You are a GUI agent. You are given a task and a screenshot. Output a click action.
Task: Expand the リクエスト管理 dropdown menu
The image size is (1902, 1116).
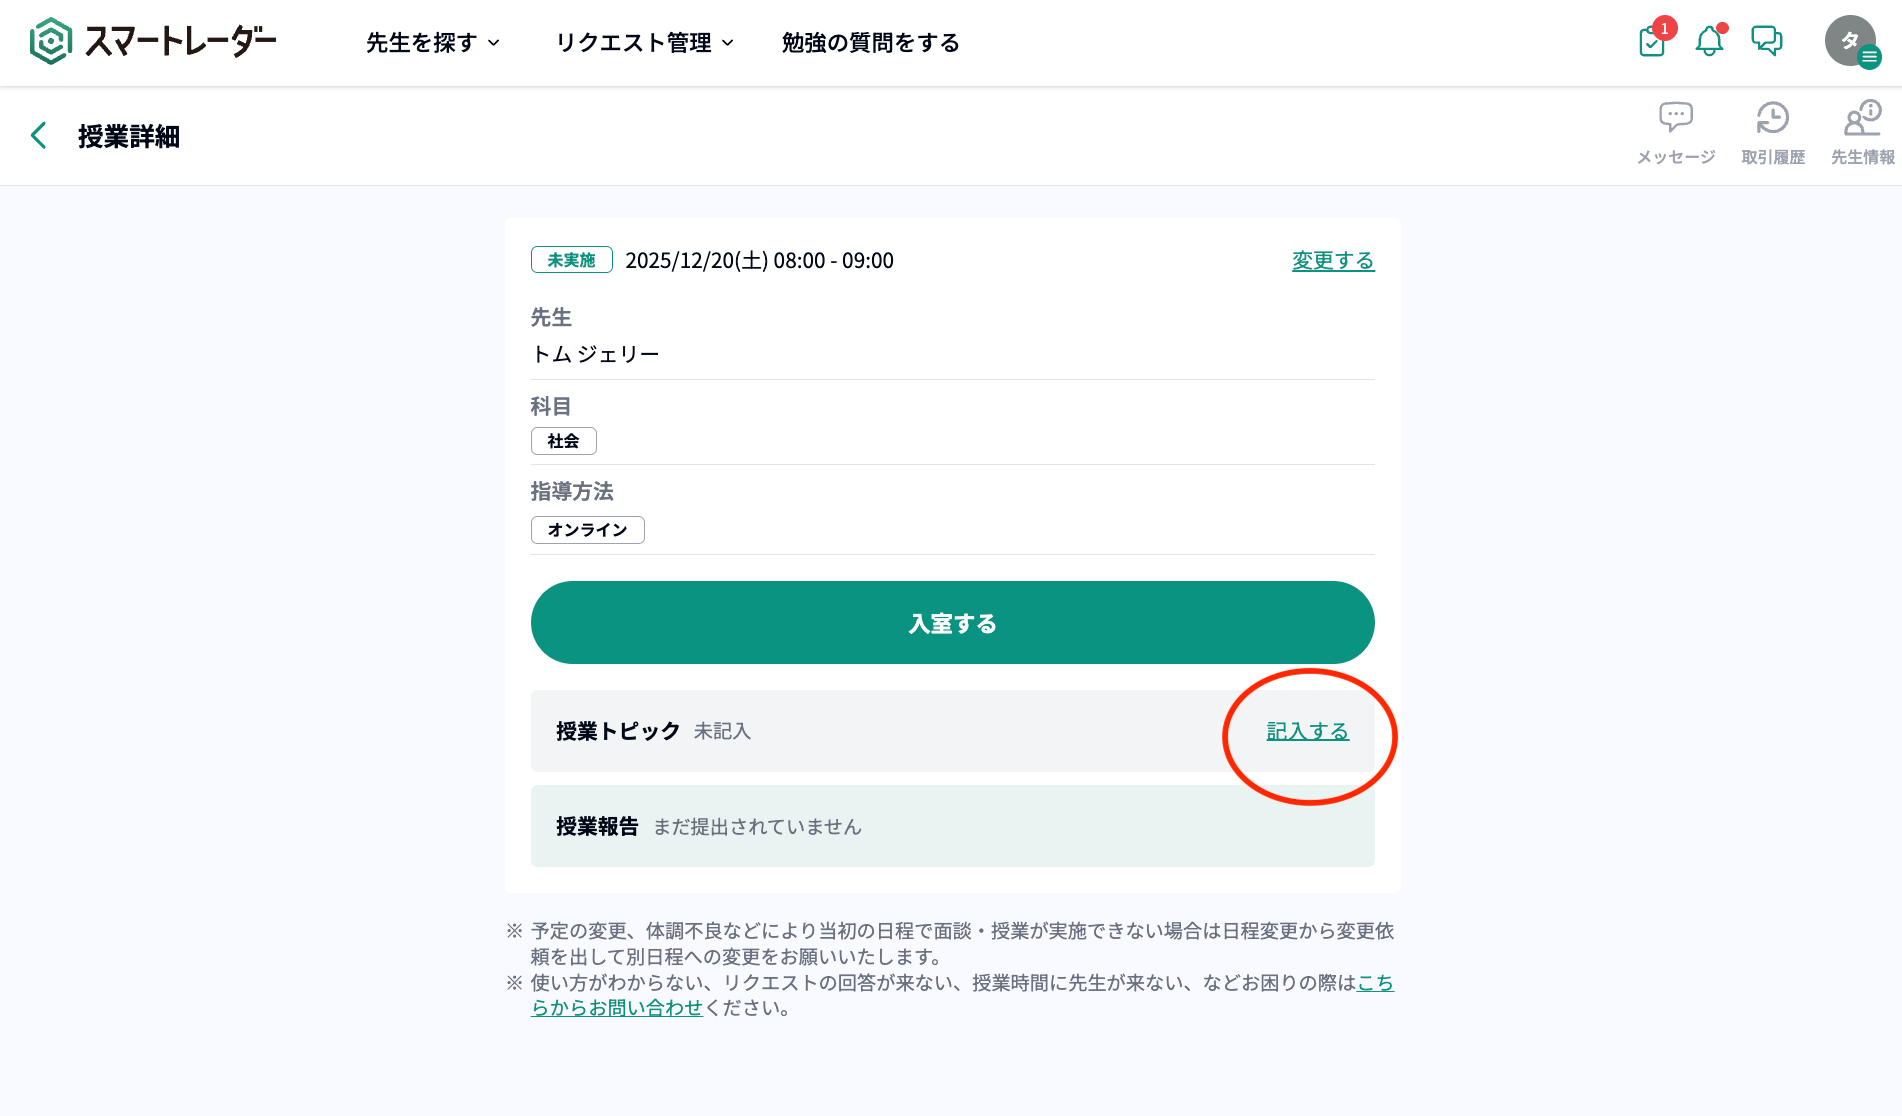645,43
